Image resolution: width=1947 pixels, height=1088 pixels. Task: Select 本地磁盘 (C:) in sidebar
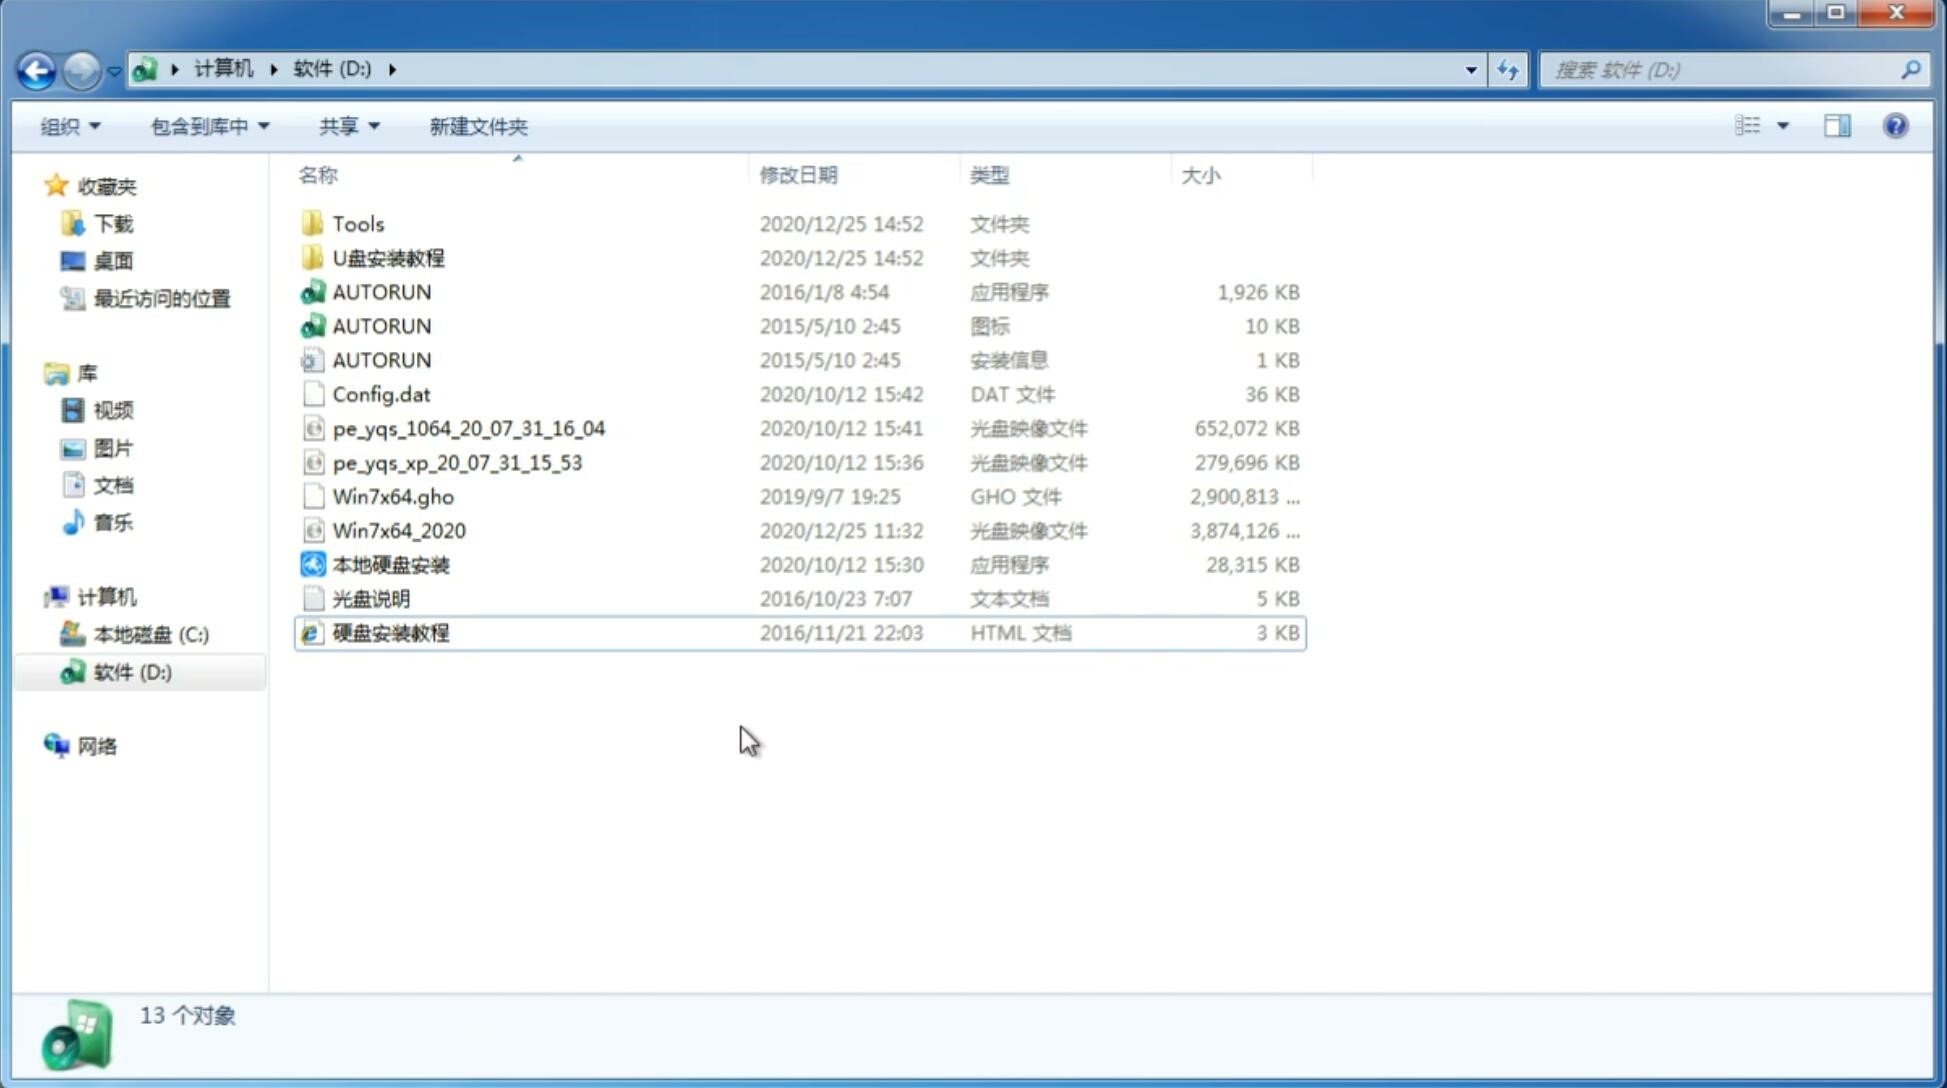(150, 635)
